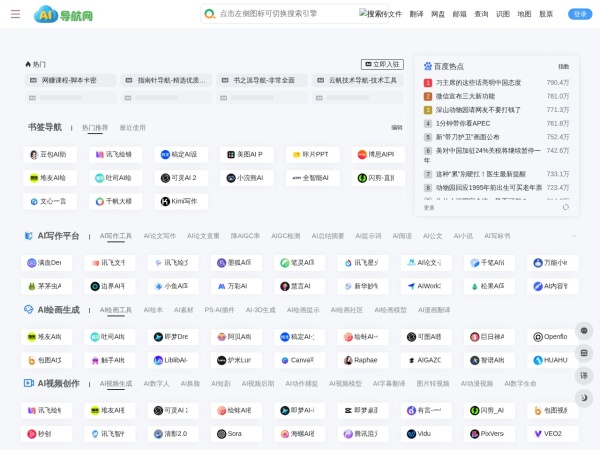Click the 立即入驻 button
This screenshot has width=600, height=450.
coord(382,64)
